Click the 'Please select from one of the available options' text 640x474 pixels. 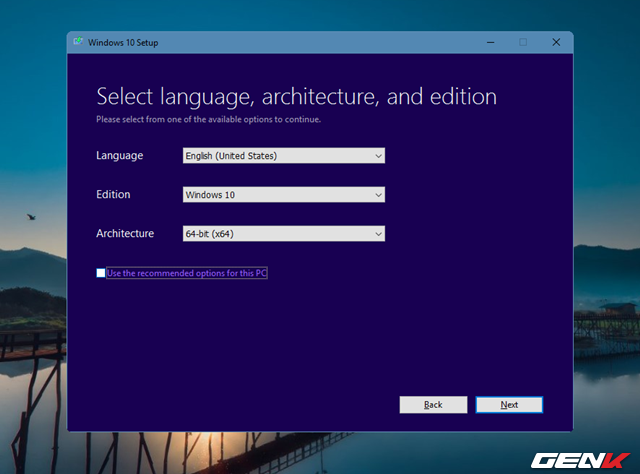click(x=209, y=120)
